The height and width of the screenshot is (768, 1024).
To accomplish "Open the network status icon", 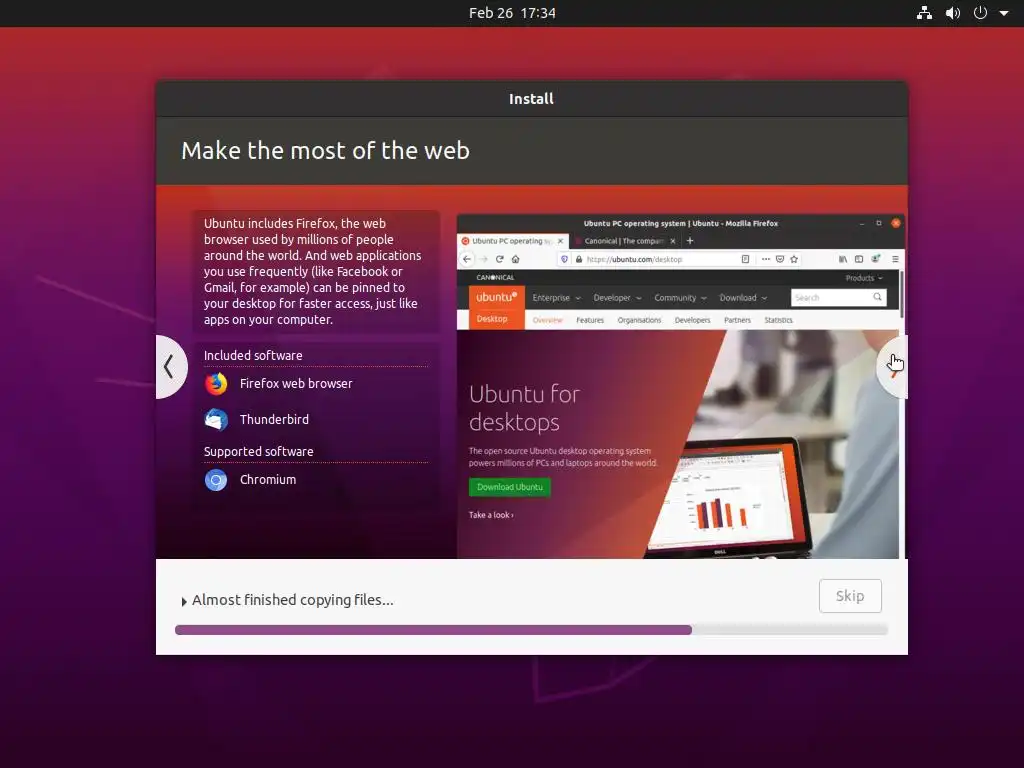I will (x=924, y=13).
